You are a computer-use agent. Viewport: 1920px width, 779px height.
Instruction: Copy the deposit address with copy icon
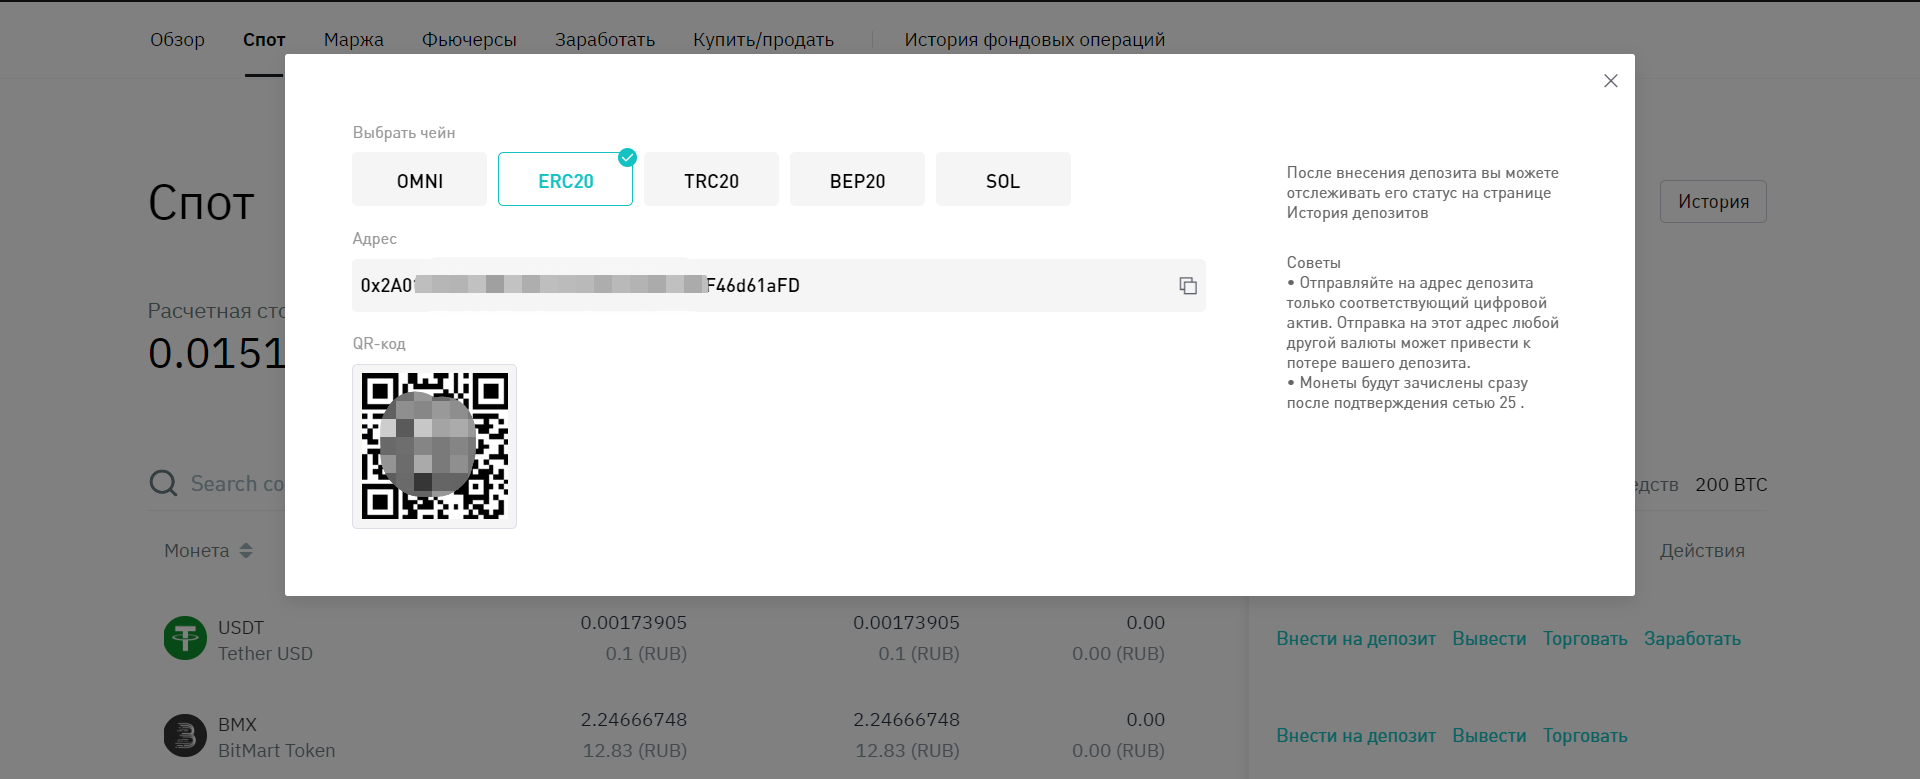(1188, 286)
